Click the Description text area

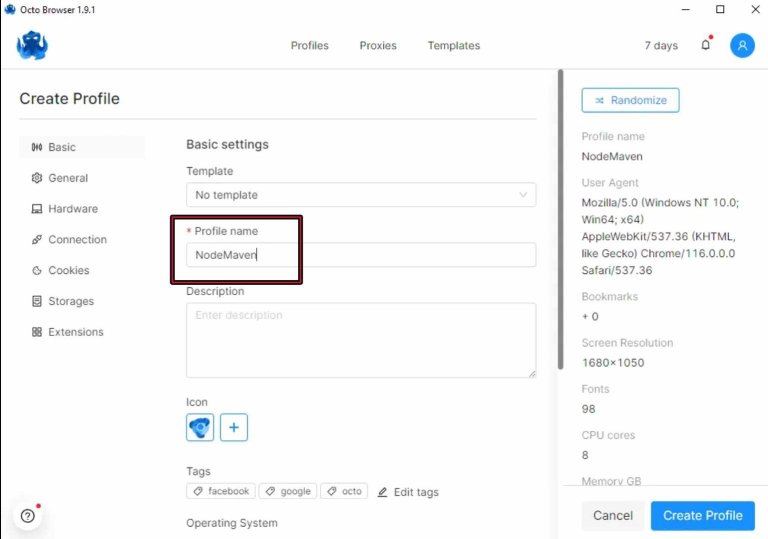pos(360,340)
